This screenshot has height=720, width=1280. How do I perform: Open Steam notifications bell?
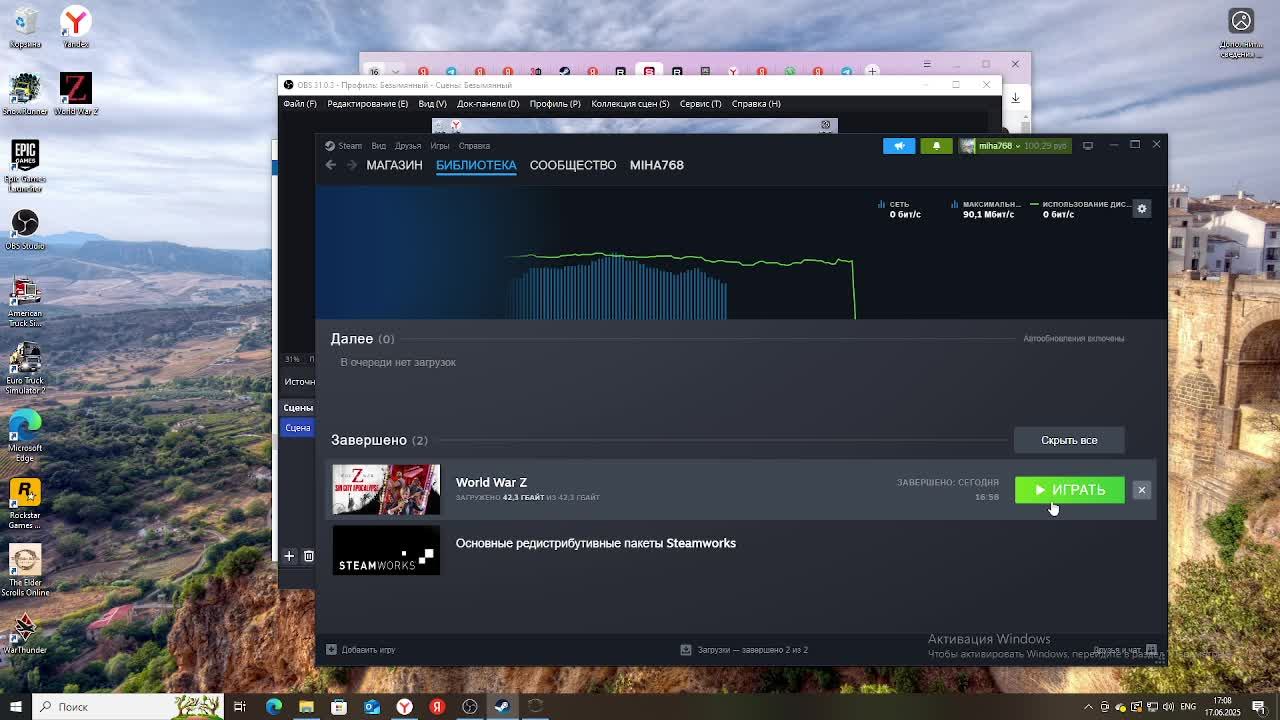point(936,146)
